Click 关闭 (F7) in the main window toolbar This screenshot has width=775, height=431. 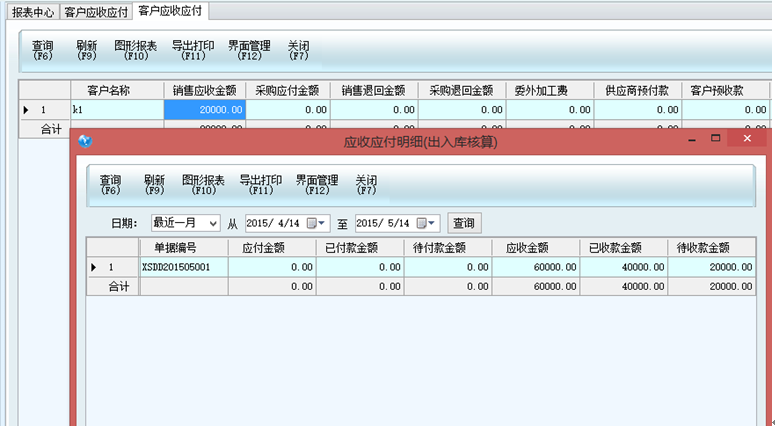pyautogui.click(x=298, y=51)
